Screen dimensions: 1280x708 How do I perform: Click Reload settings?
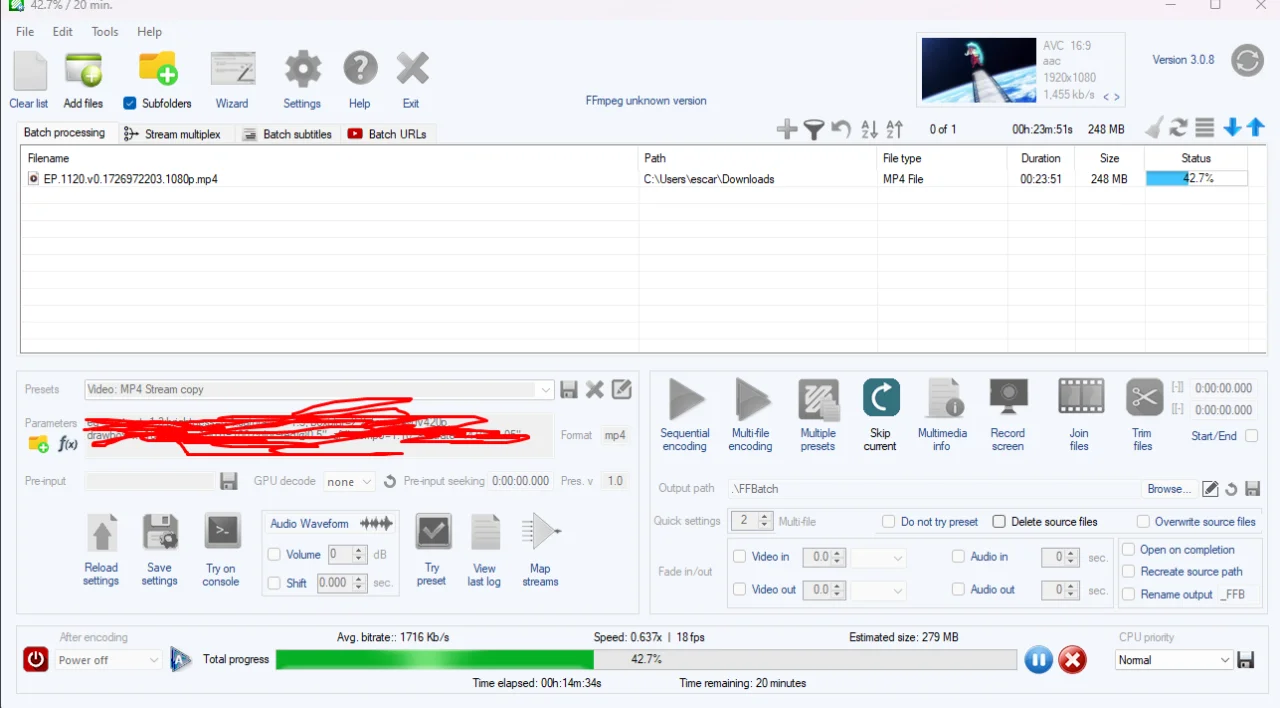click(x=101, y=533)
